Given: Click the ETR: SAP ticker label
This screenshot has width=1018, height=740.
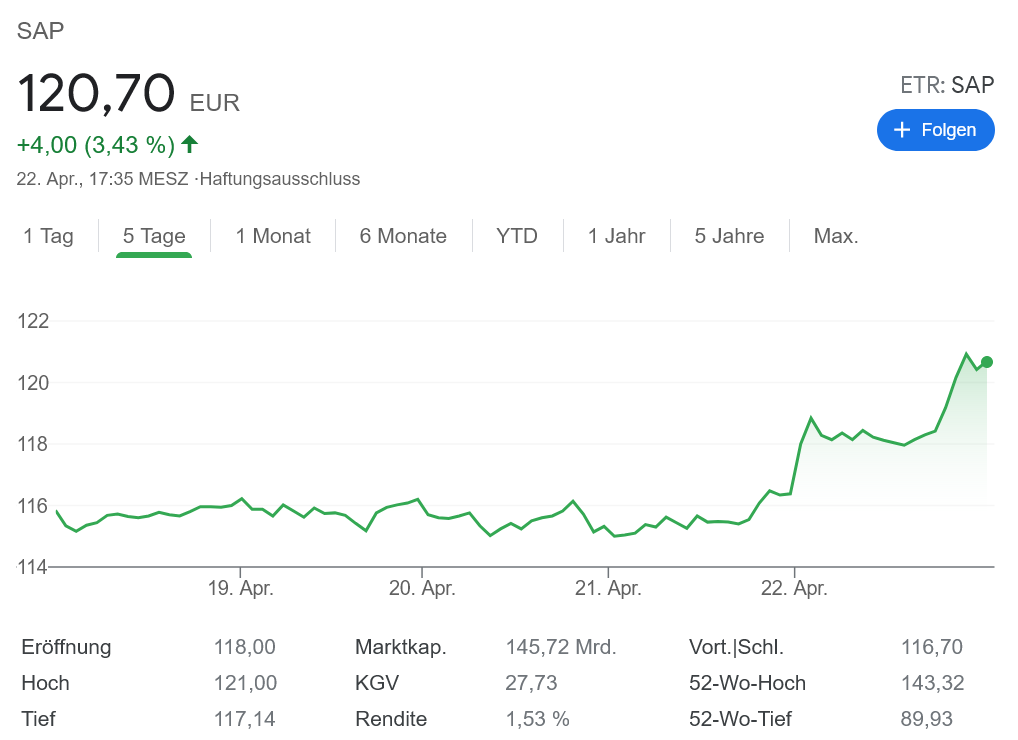Looking at the screenshot, I should (947, 85).
